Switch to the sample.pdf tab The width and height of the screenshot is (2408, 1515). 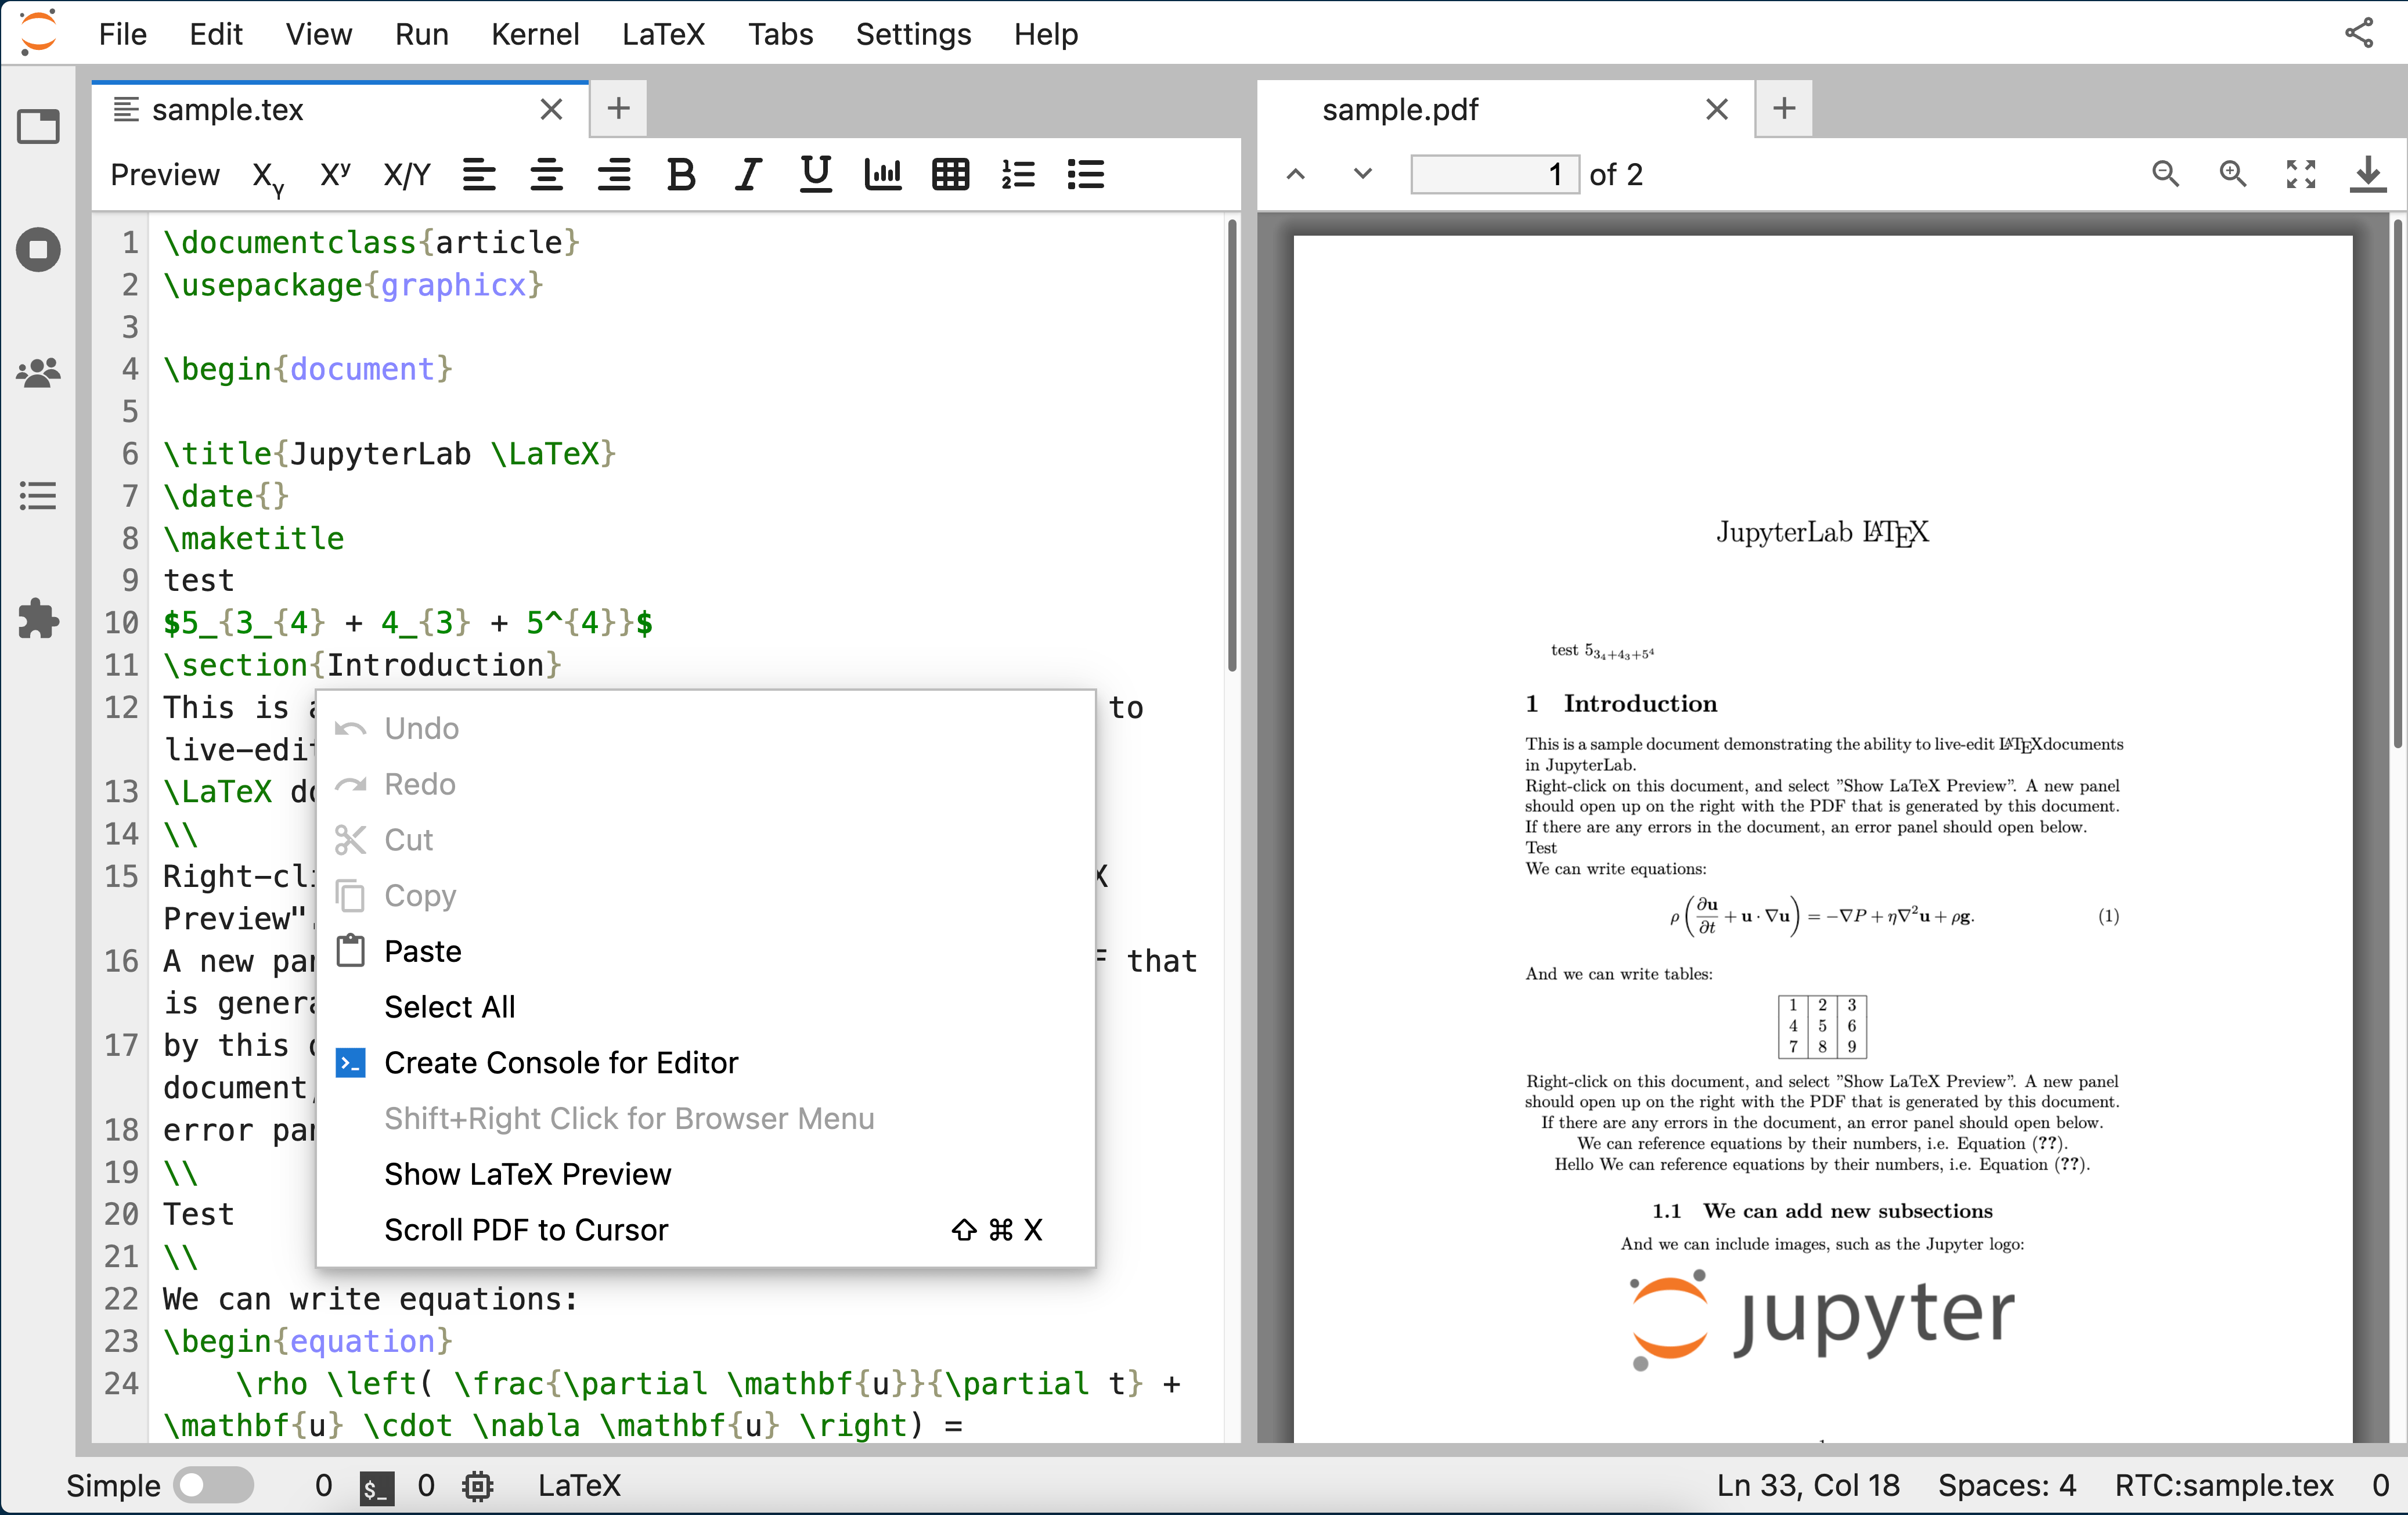[1400, 110]
